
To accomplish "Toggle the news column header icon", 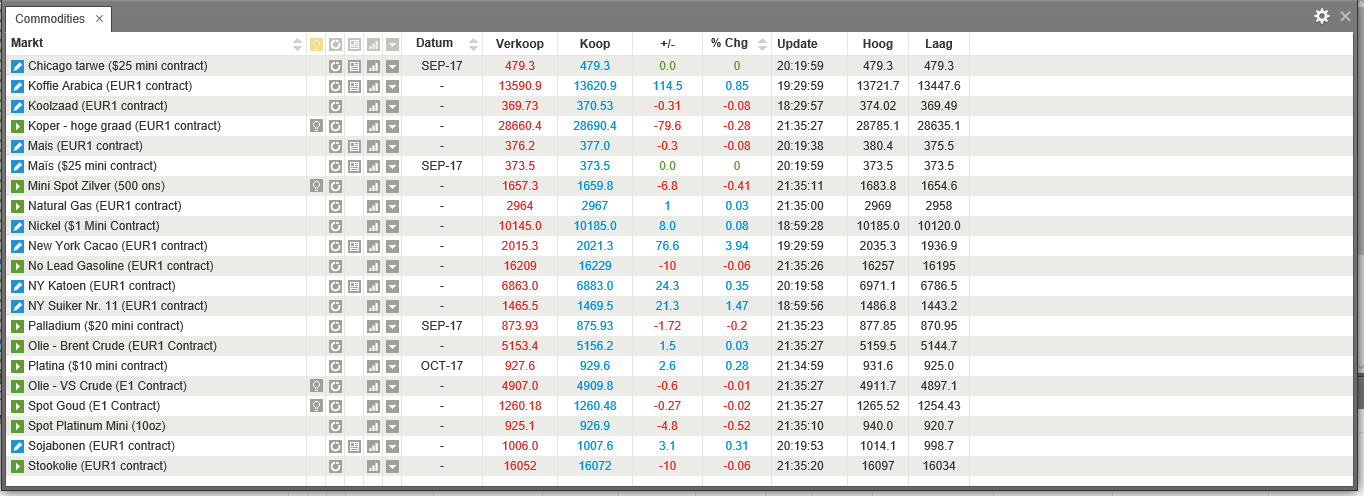I will [354, 44].
